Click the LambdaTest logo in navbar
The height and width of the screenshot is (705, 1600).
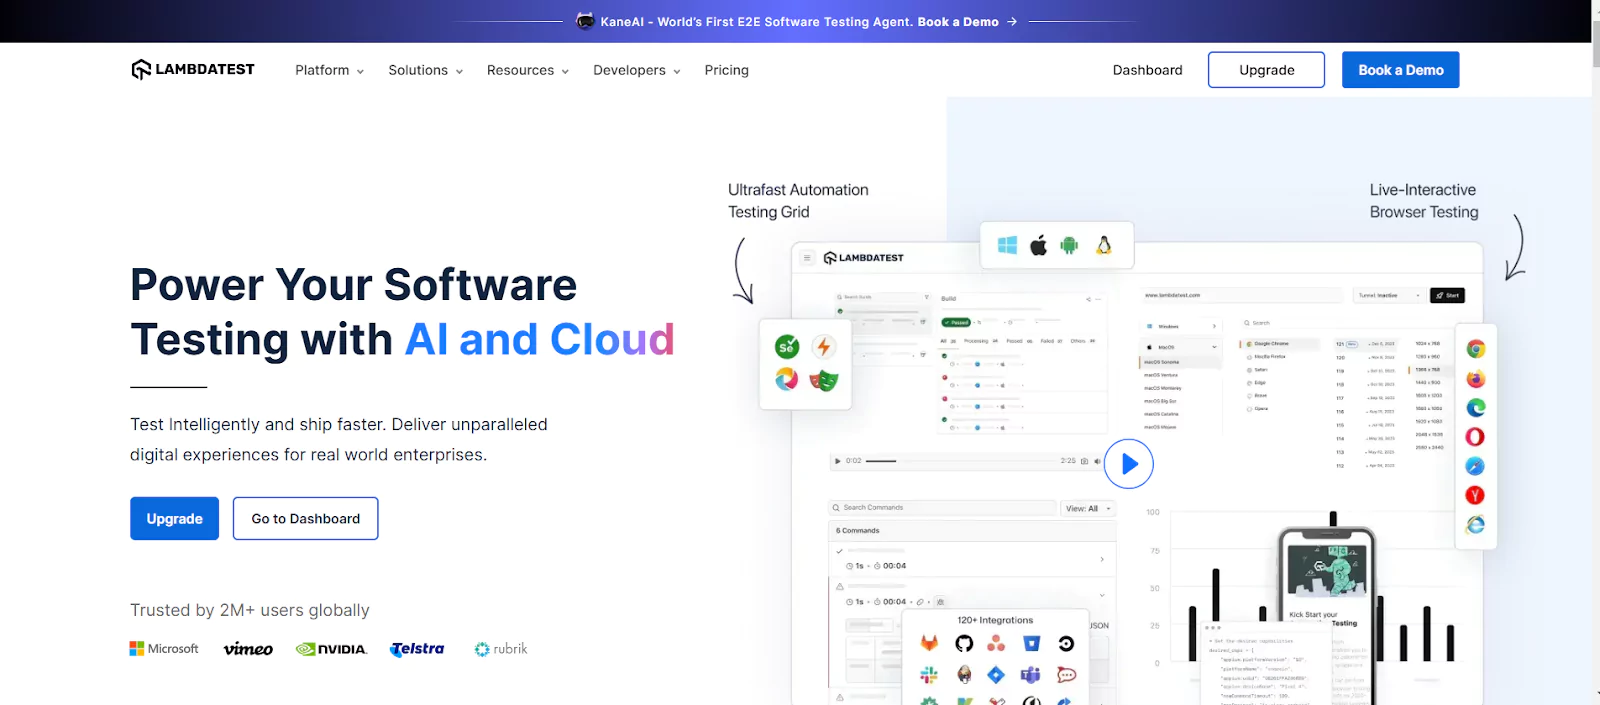tap(193, 69)
